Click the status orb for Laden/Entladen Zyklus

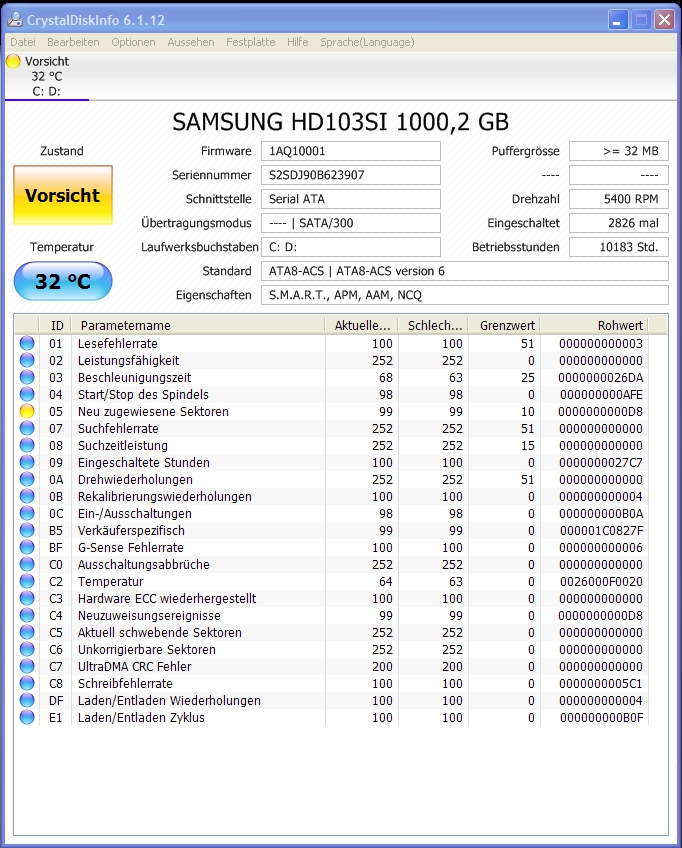coord(27,718)
